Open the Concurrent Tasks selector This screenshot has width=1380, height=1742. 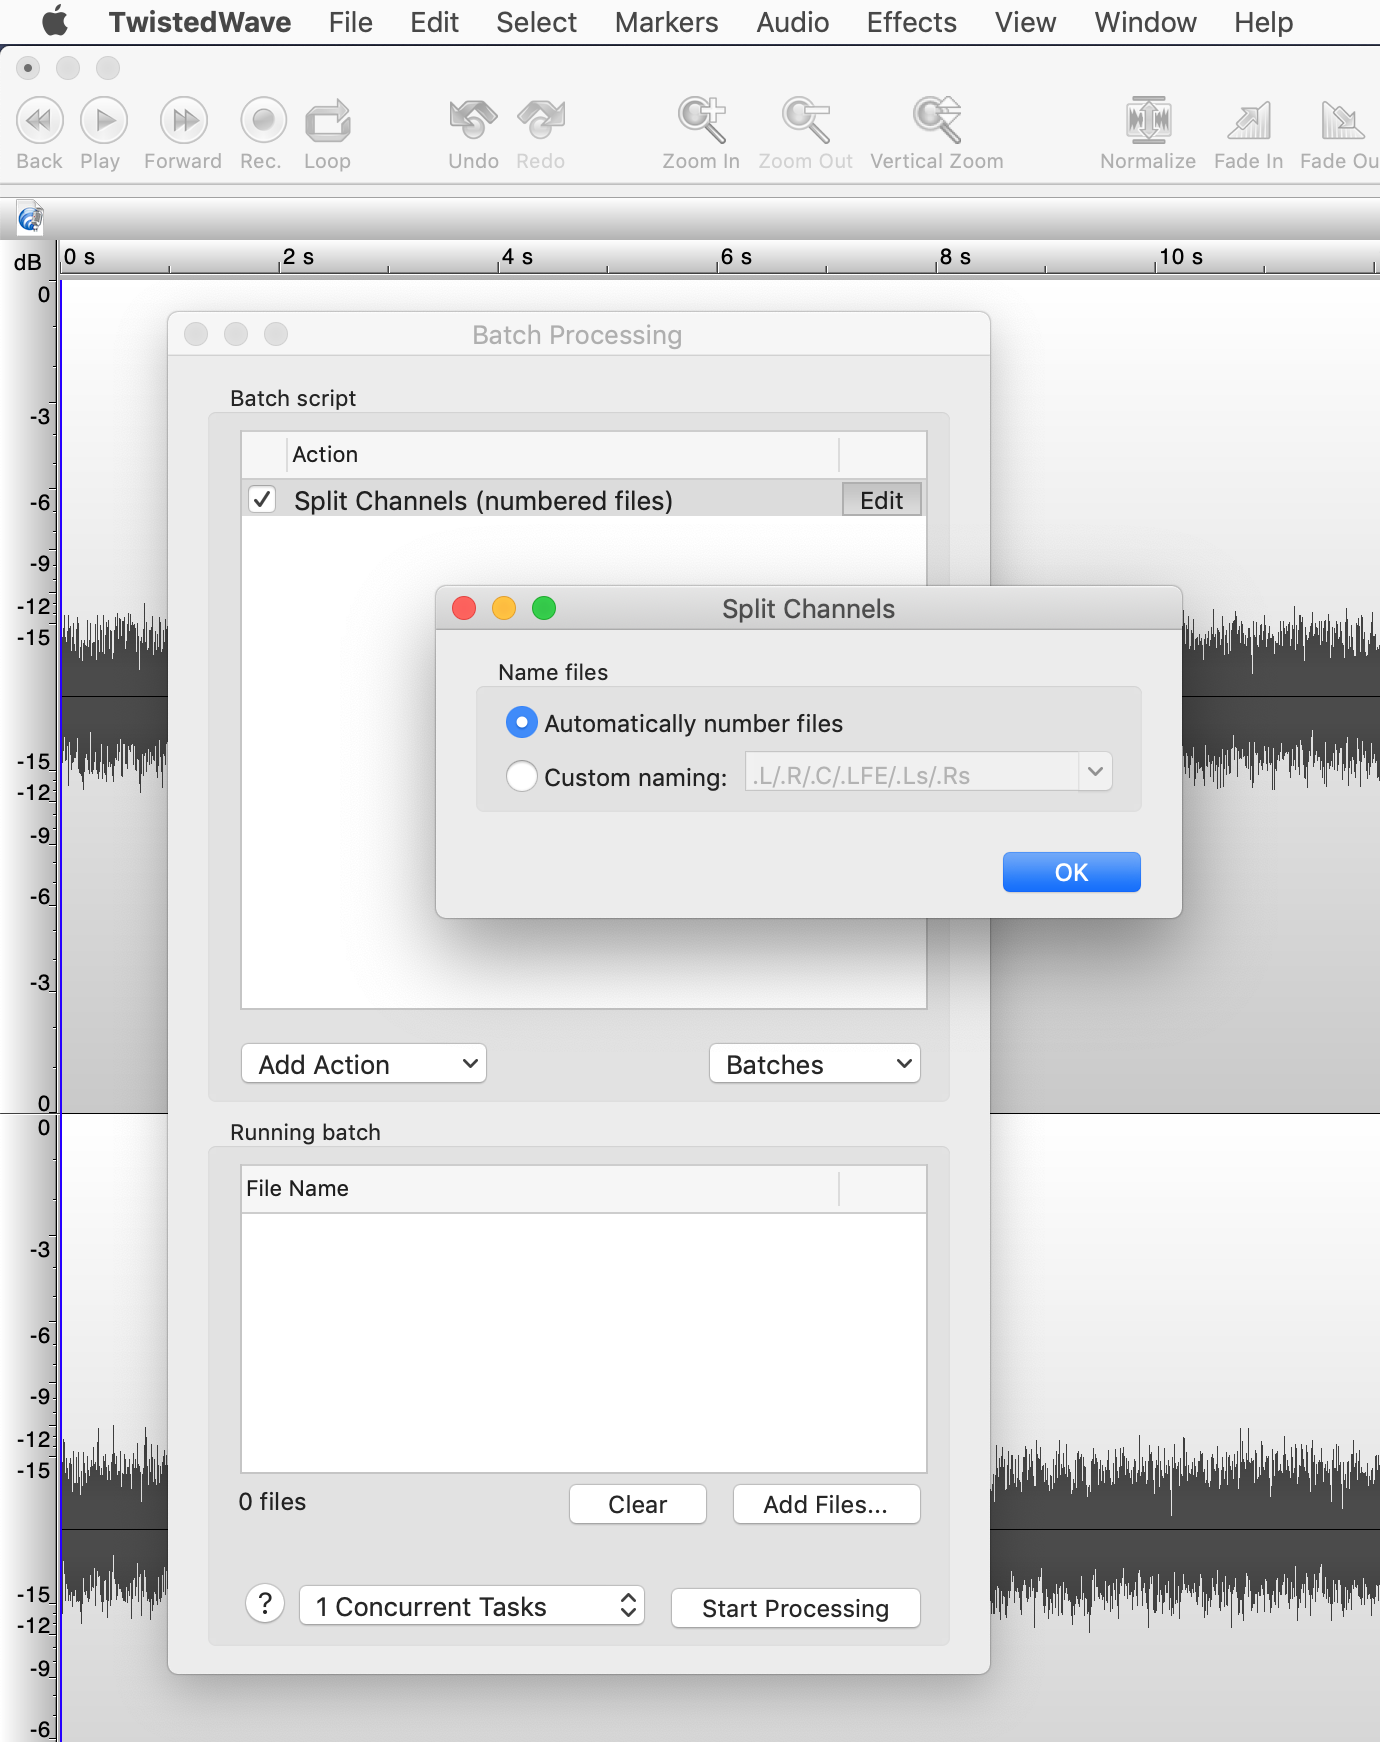[x=471, y=1606]
